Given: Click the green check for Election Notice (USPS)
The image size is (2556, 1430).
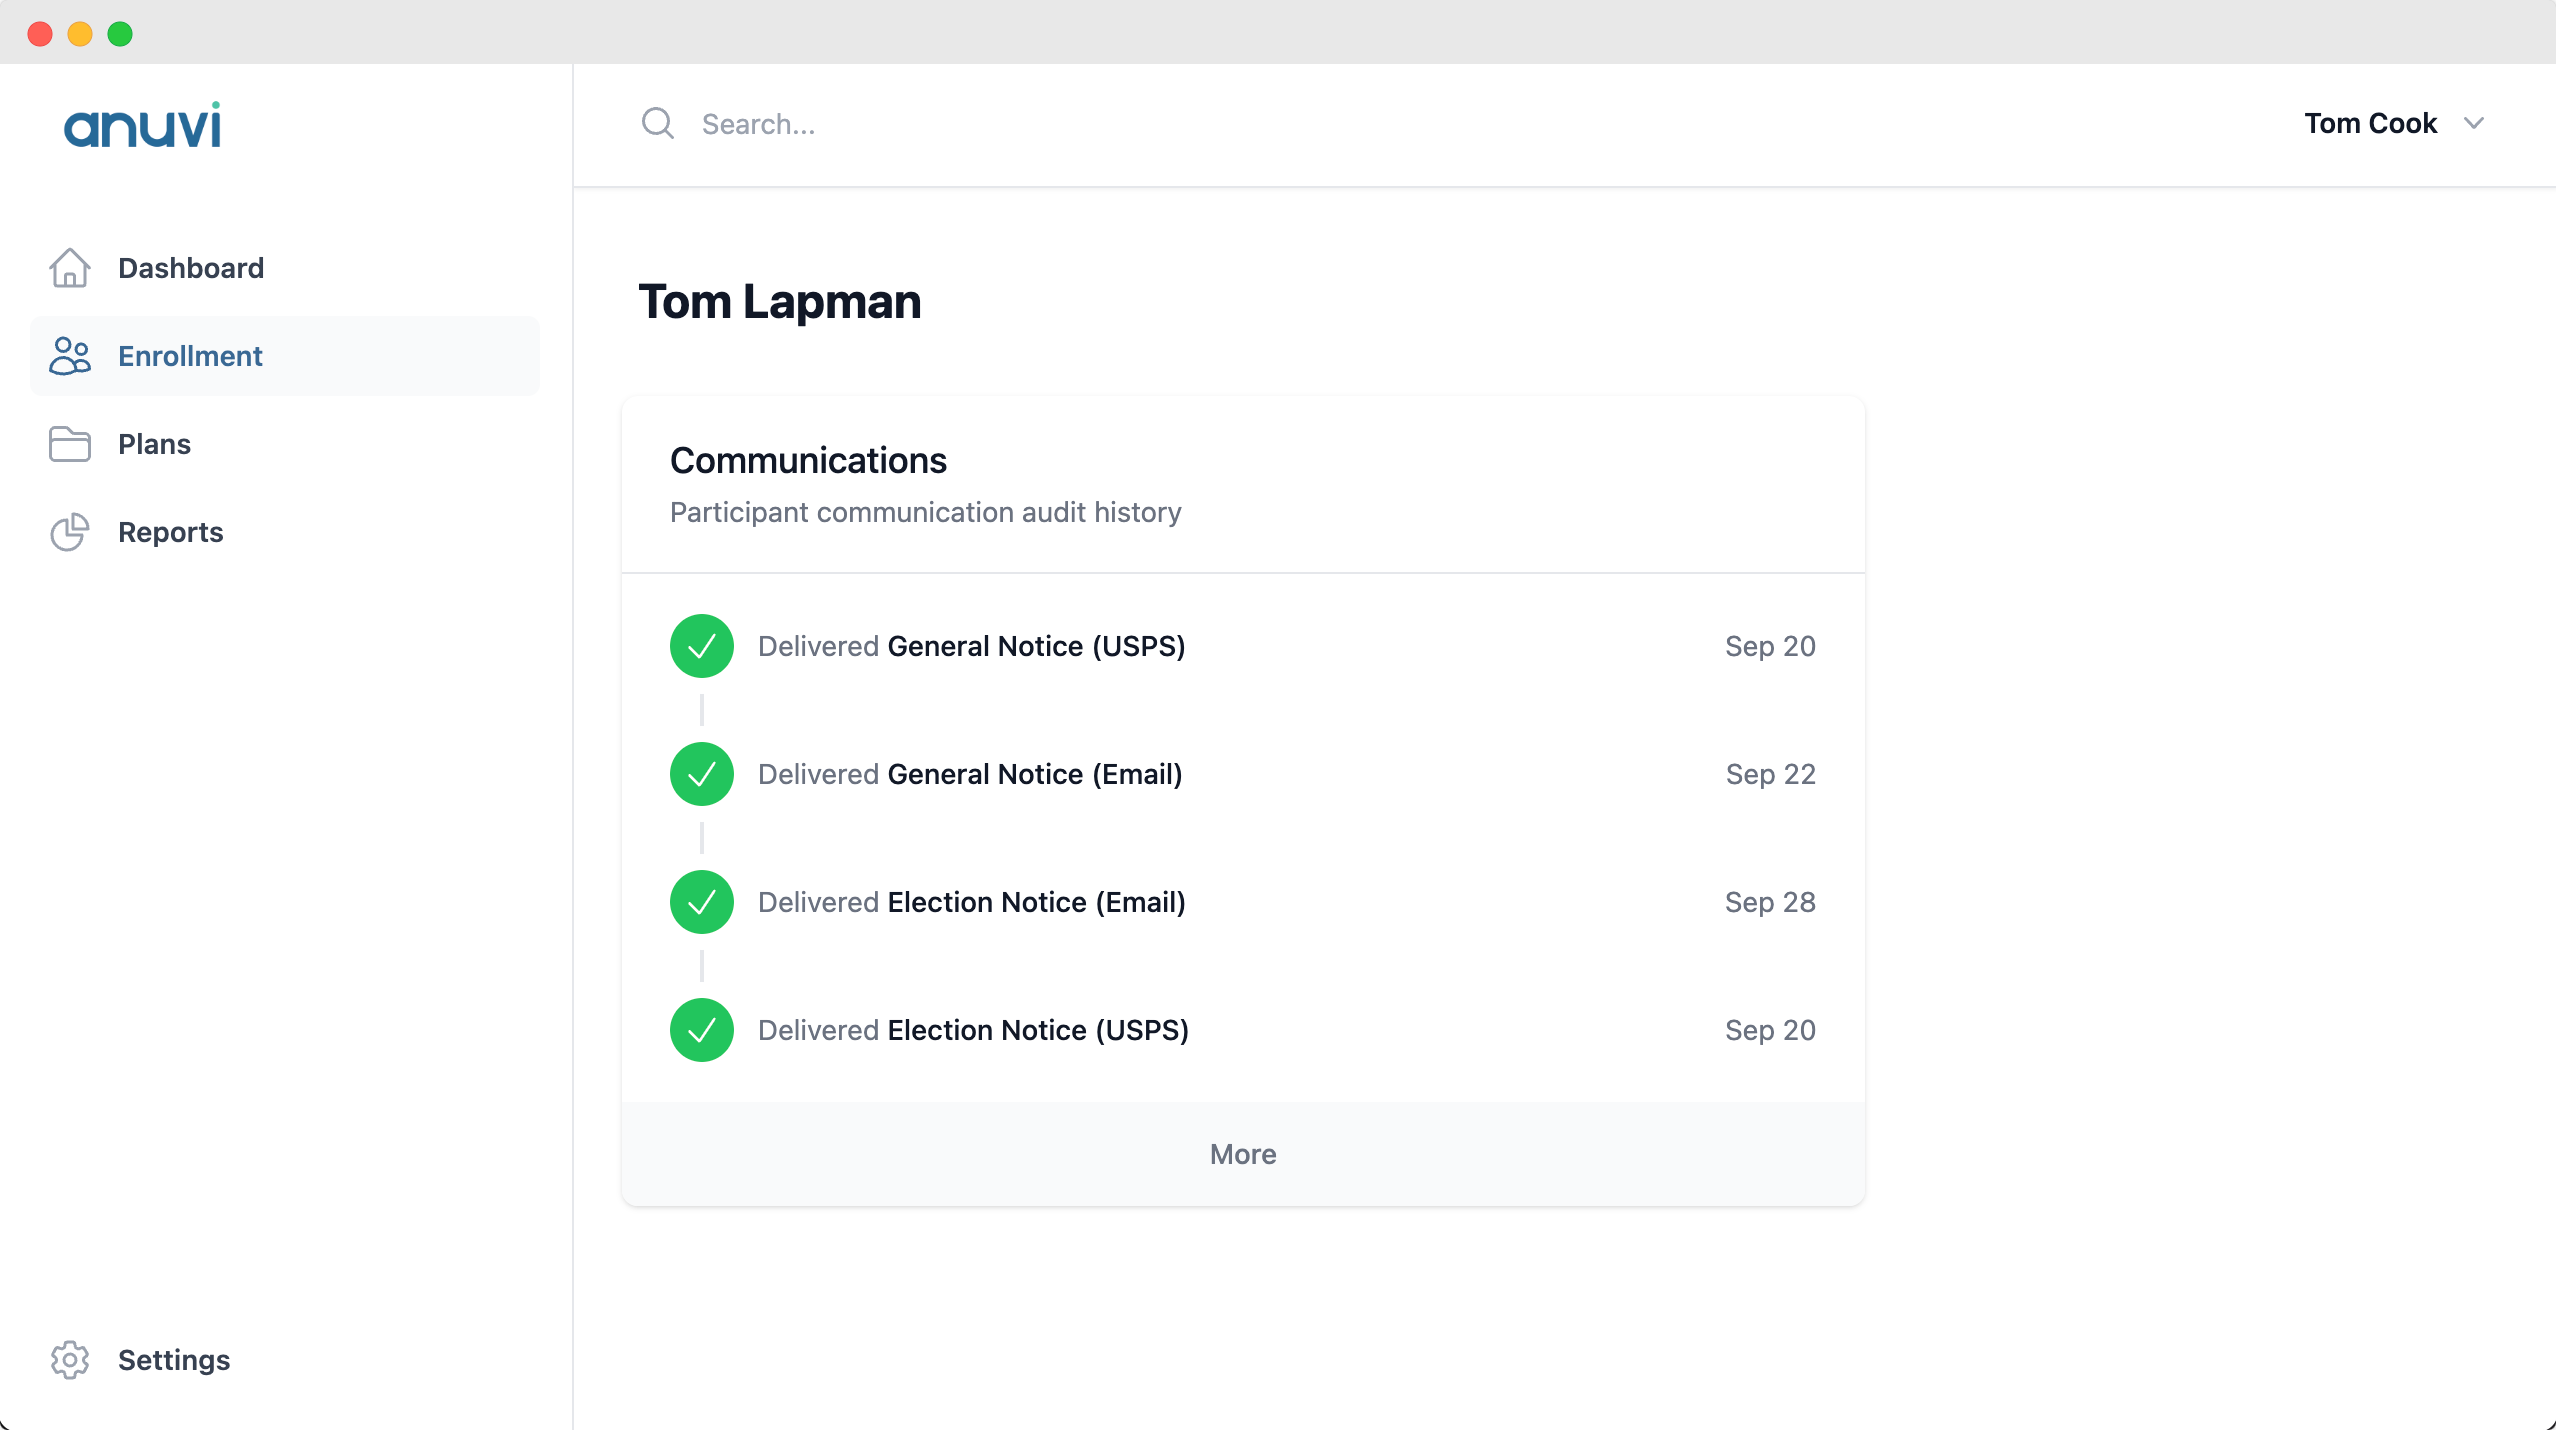Looking at the screenshot, I should [x=702, y=1030].
